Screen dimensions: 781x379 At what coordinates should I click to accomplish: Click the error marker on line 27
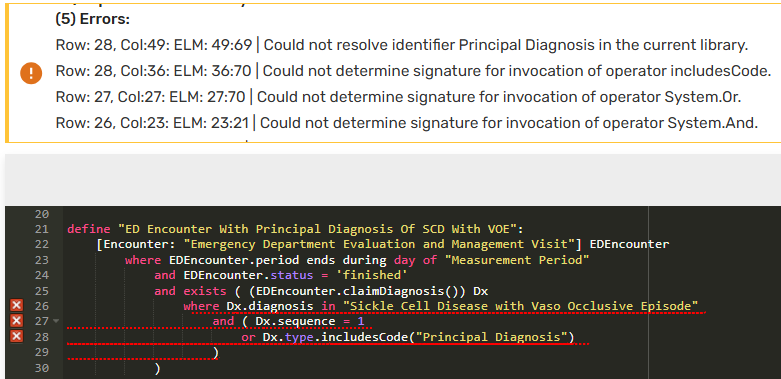tap(16, 321)
